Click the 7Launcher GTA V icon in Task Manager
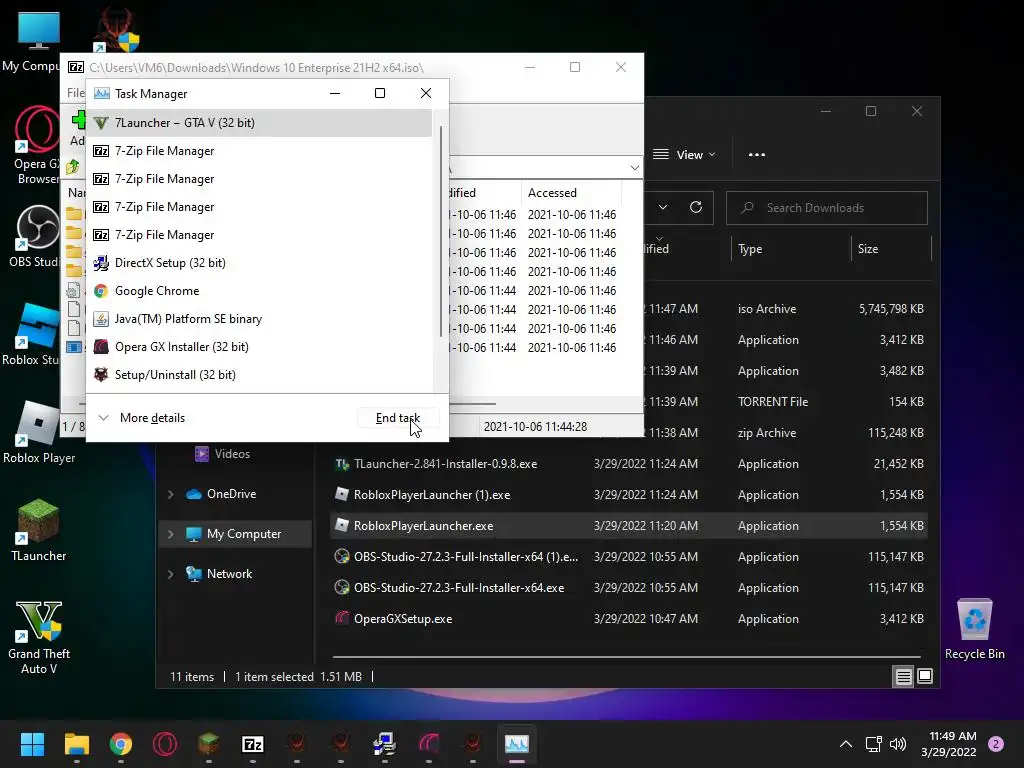 click(x=101, y=123)
